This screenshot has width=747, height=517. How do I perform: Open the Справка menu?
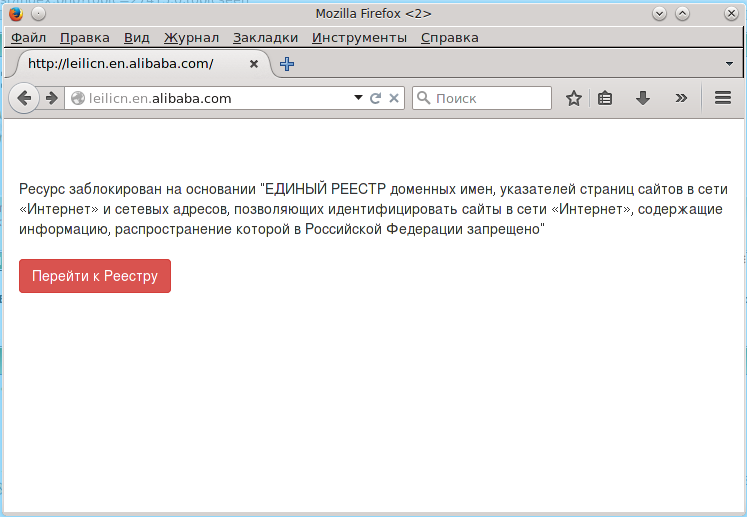coord(450,38)
